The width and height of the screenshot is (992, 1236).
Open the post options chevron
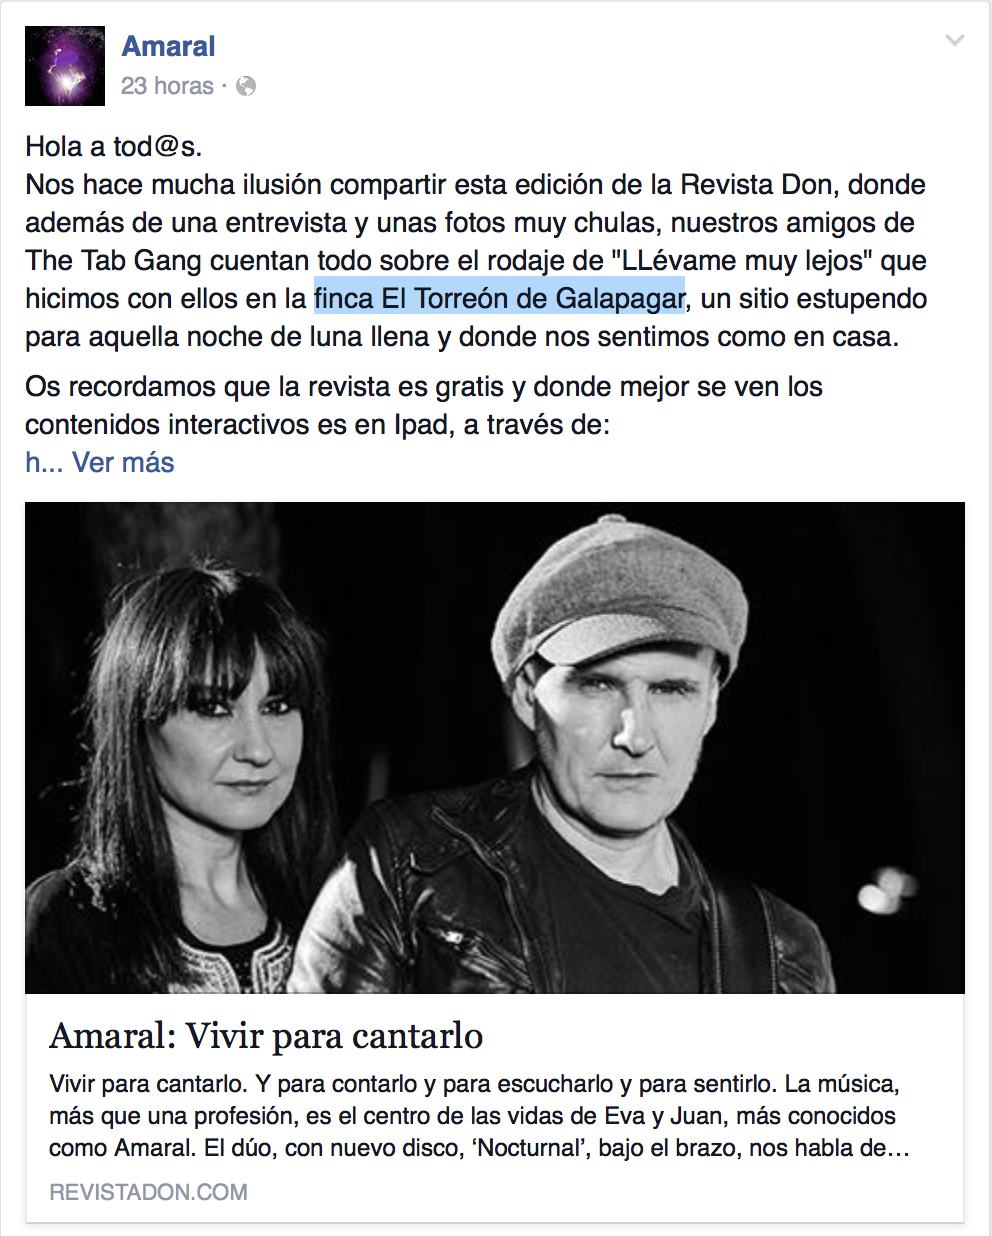955,41
